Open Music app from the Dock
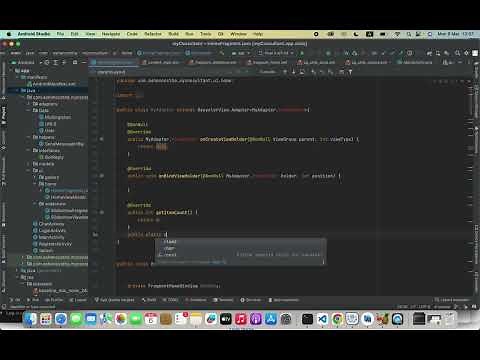This screenshot has height=360, width=480. tap(241, 319)
